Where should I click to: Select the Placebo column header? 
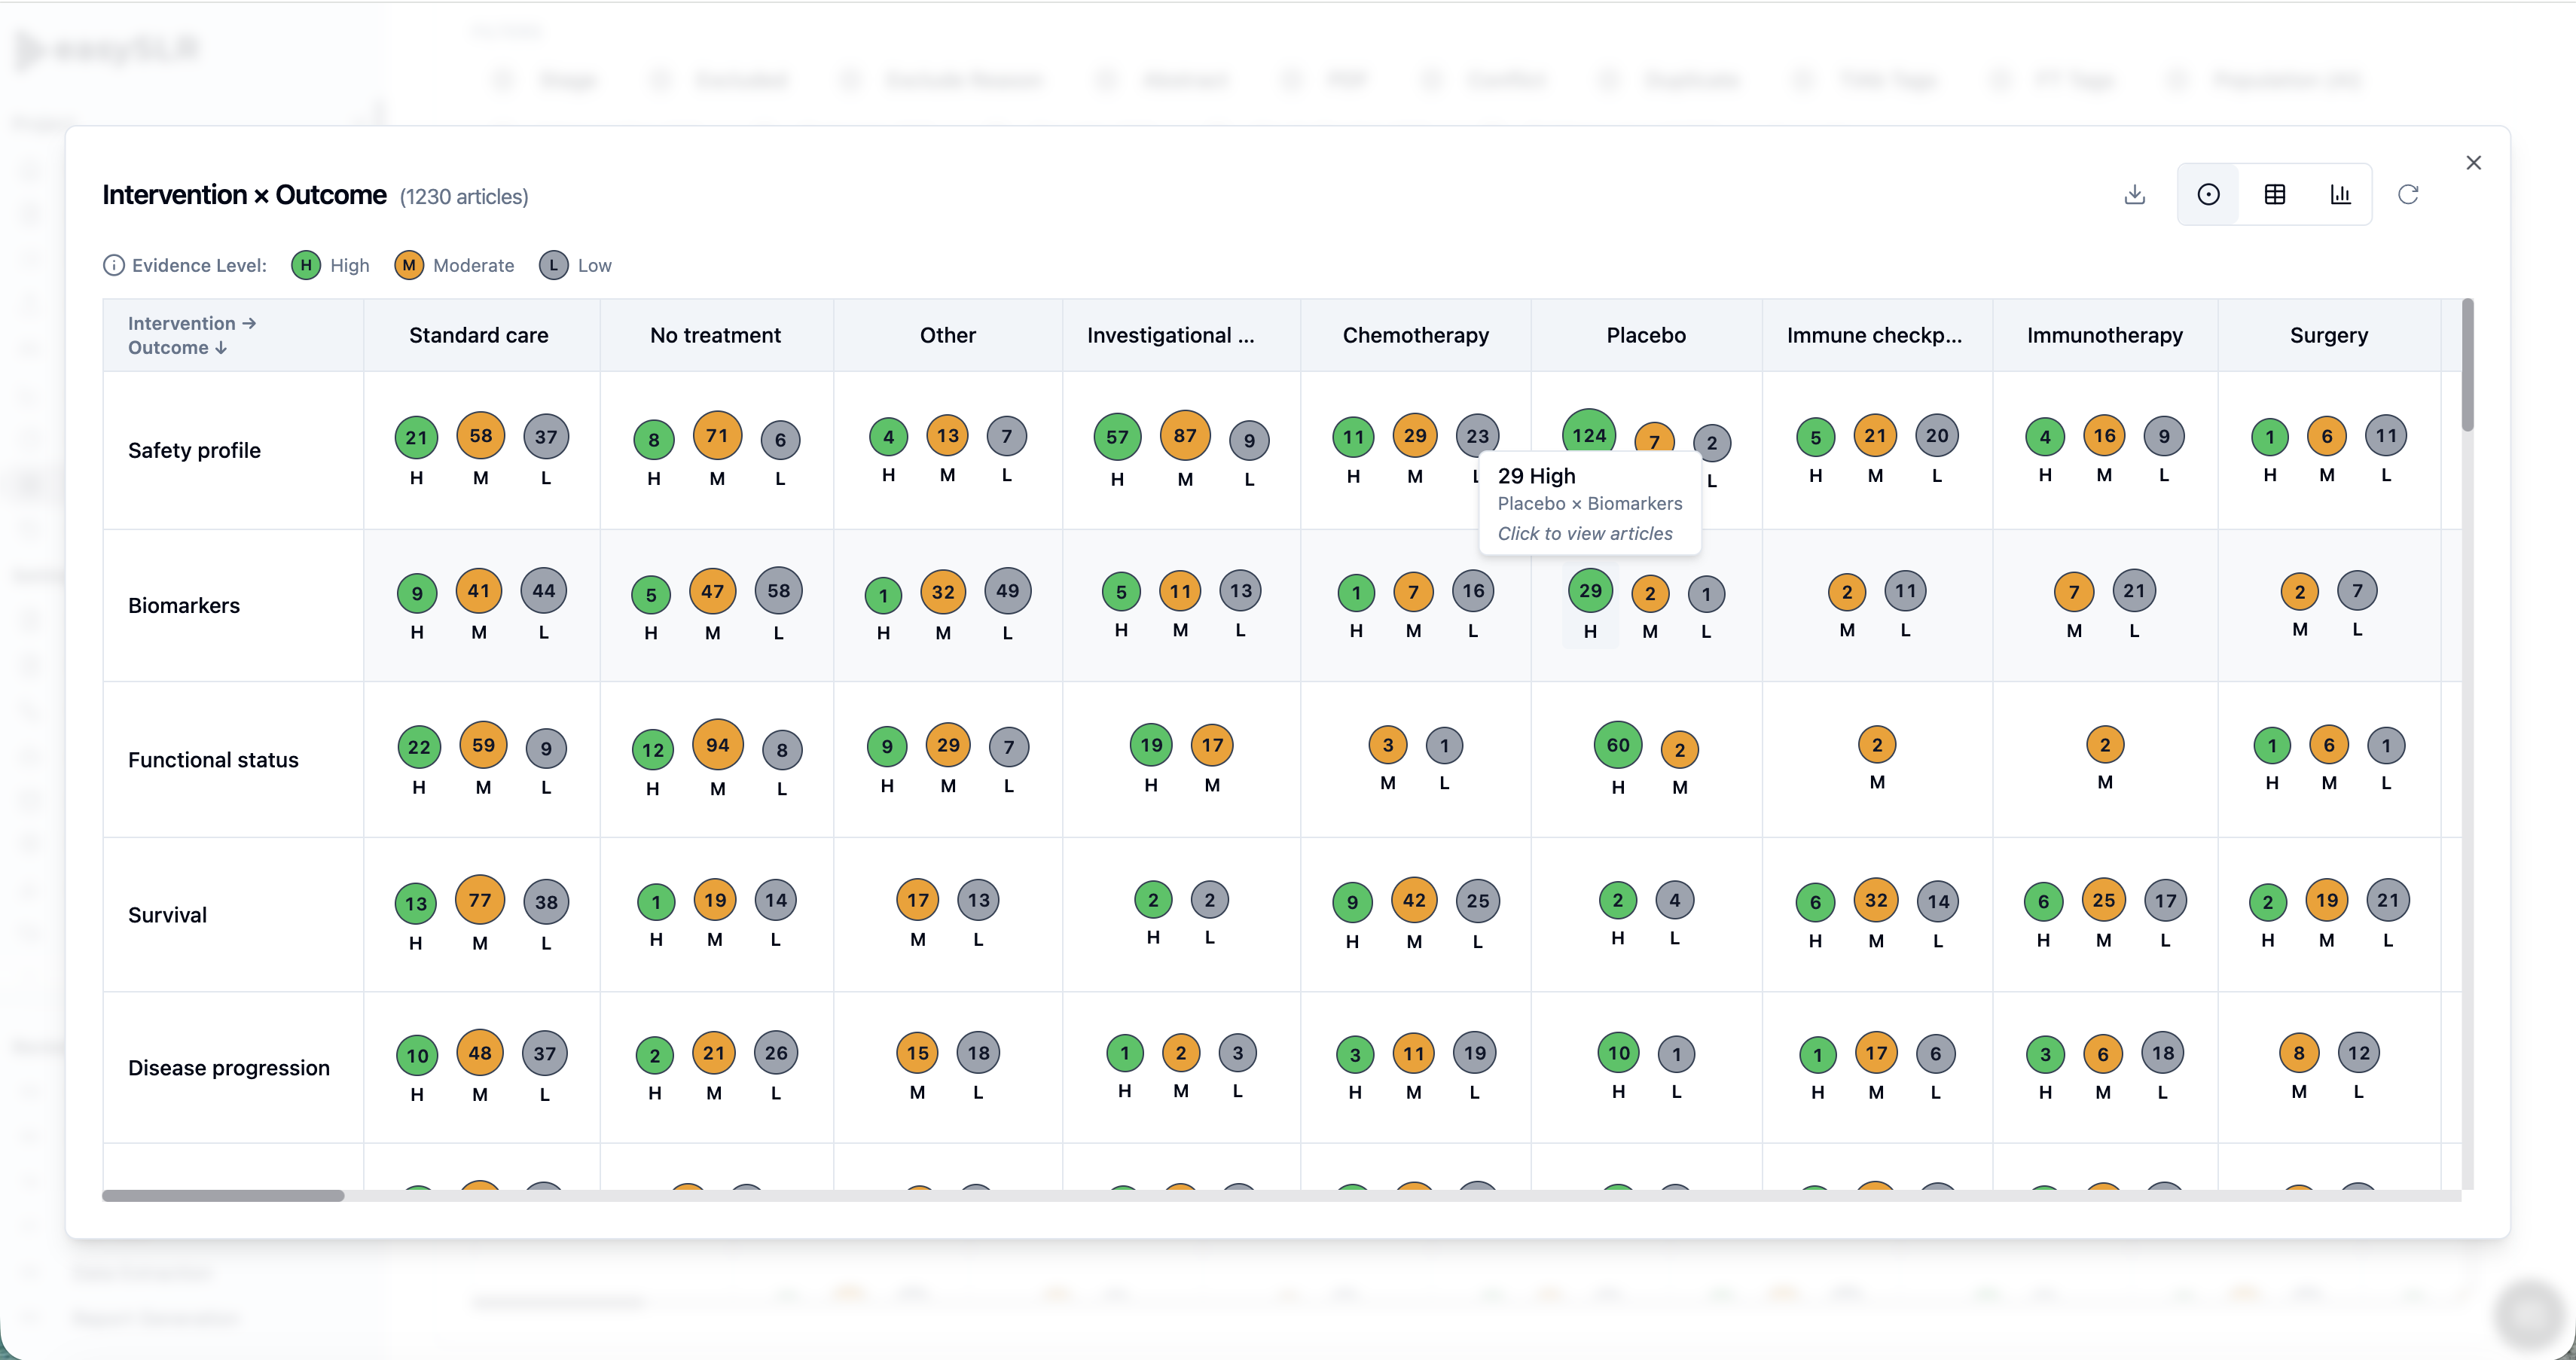pos(1645,335)
